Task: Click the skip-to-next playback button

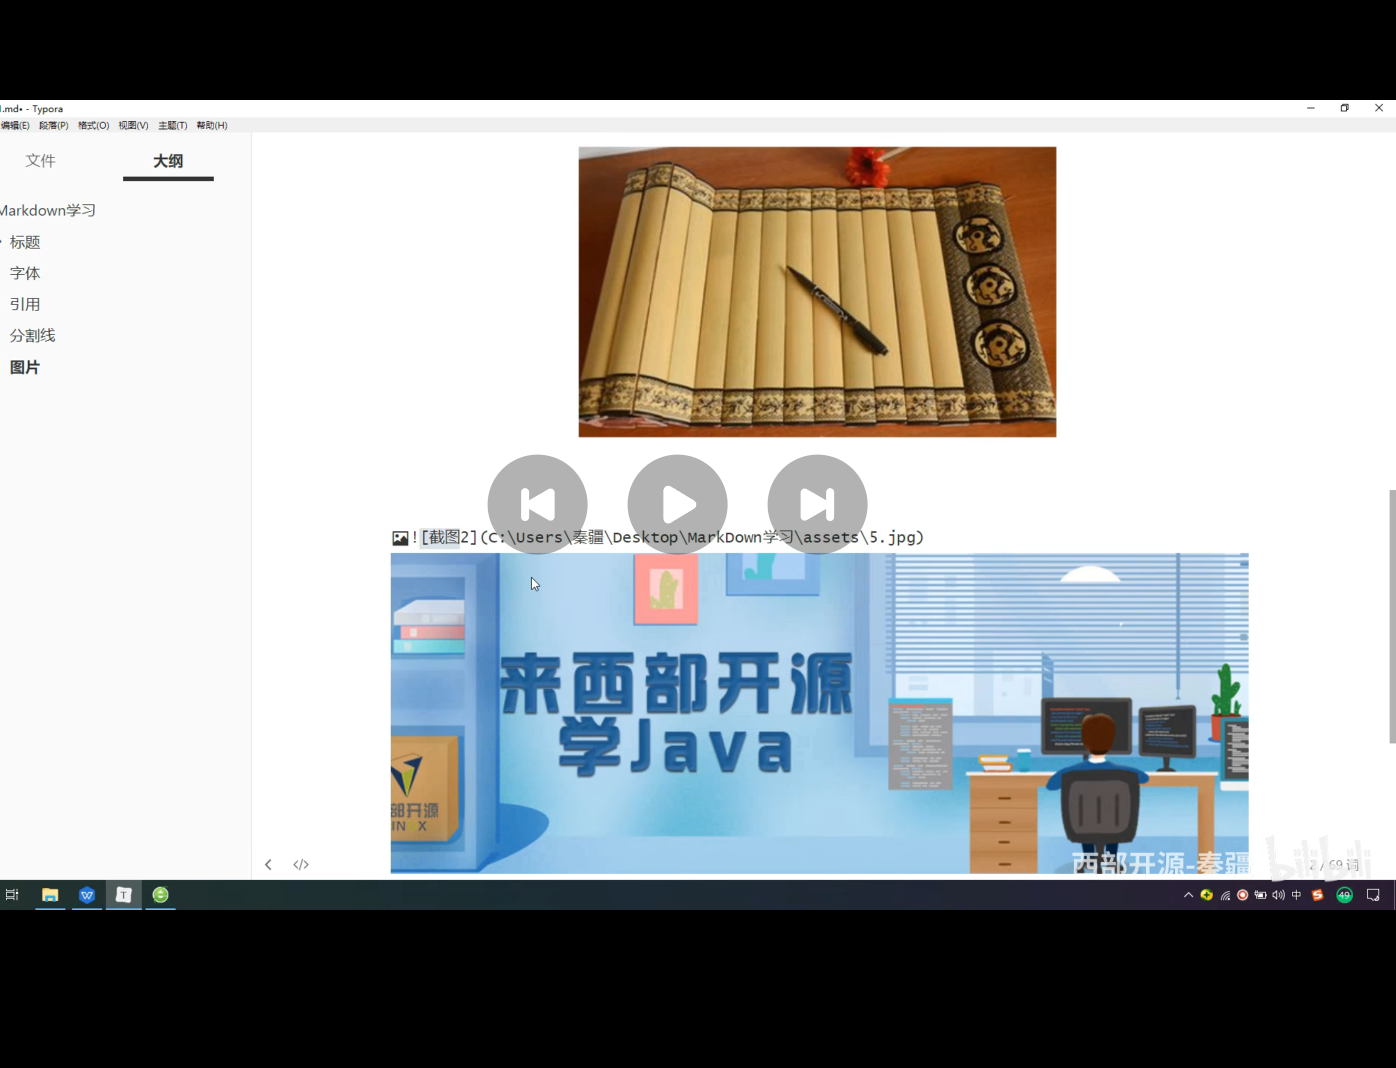Action: (817, 504)
